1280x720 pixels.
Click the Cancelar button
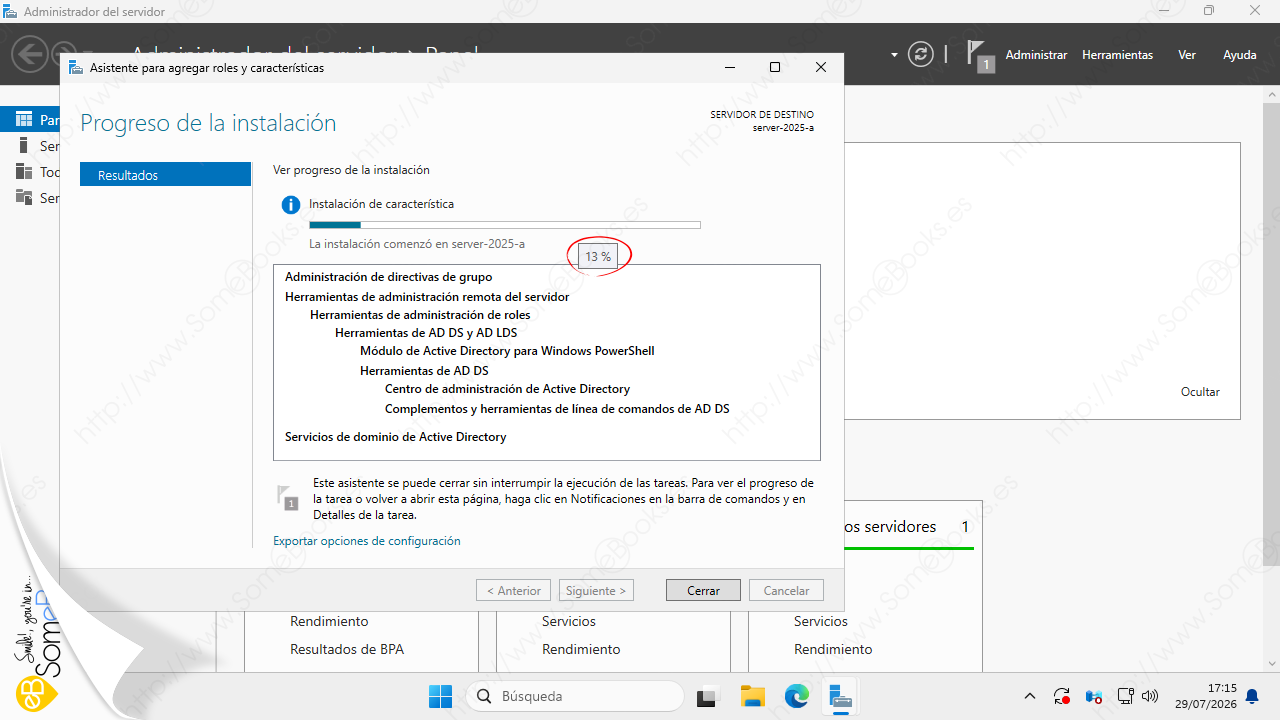pos(786,590)
